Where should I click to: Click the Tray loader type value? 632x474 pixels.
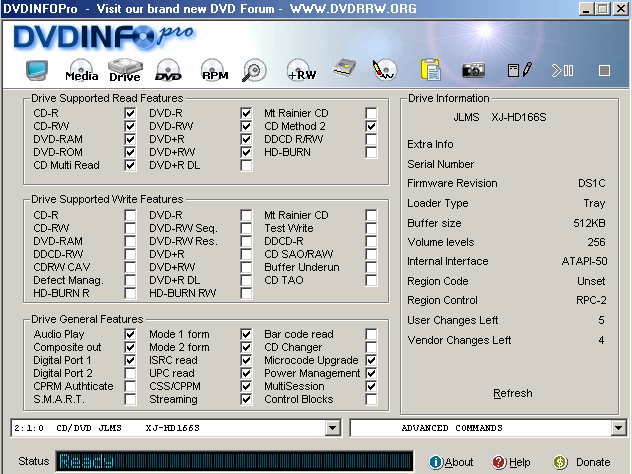[x=595, y=204]
